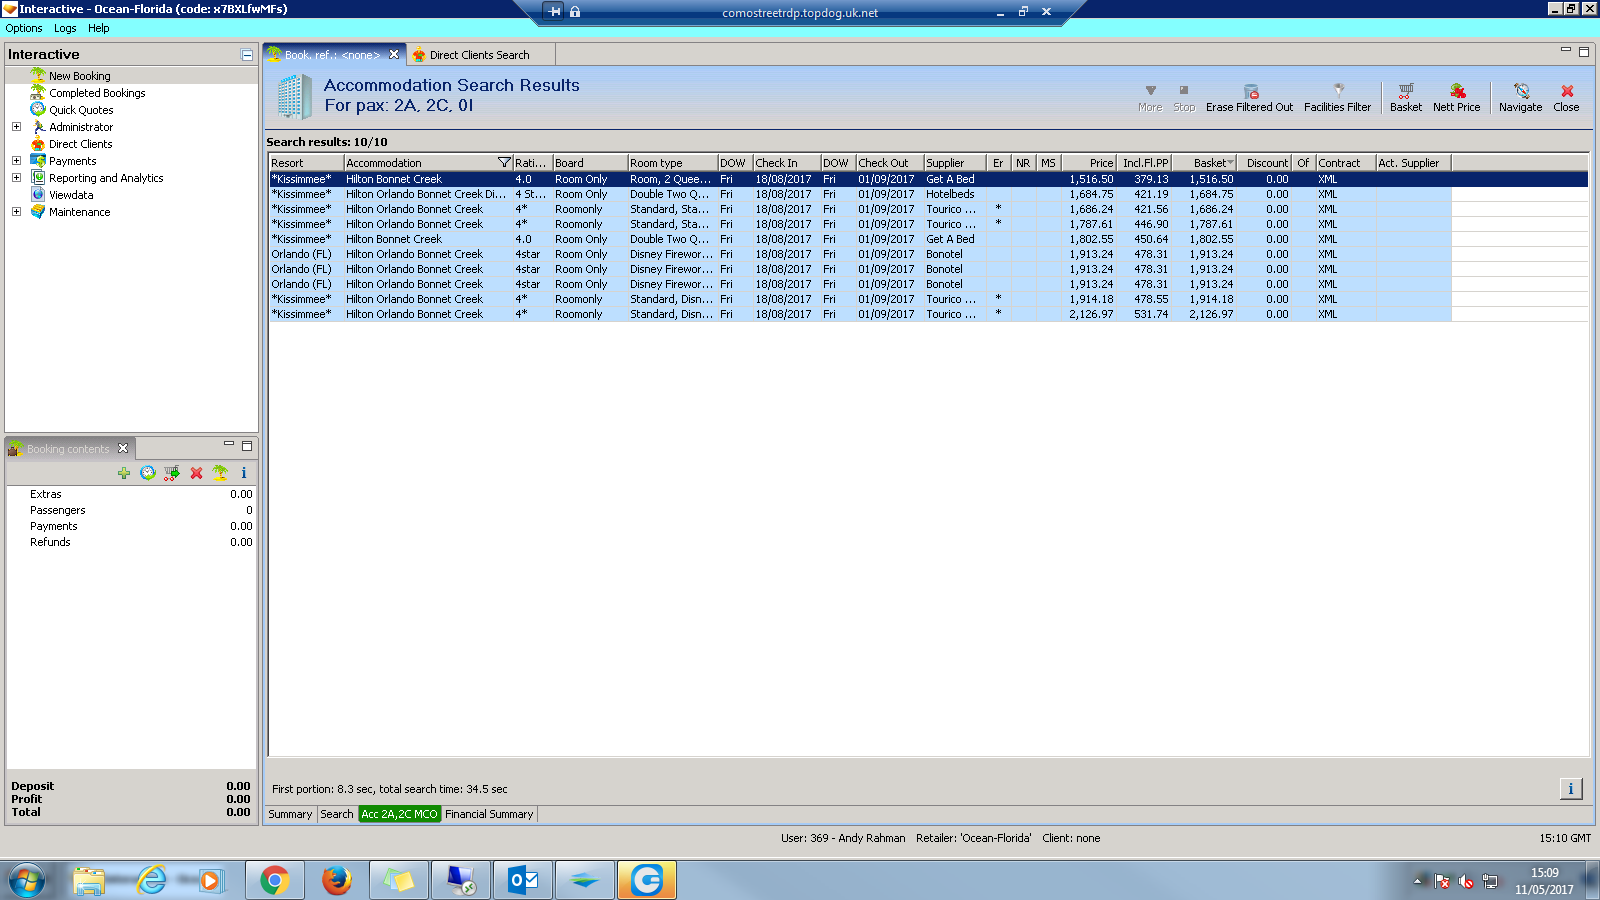This screenshot has height=900, width=1600.
Task: Click the green plus add icon in Booking contents
Action: (x=123, y=473)
